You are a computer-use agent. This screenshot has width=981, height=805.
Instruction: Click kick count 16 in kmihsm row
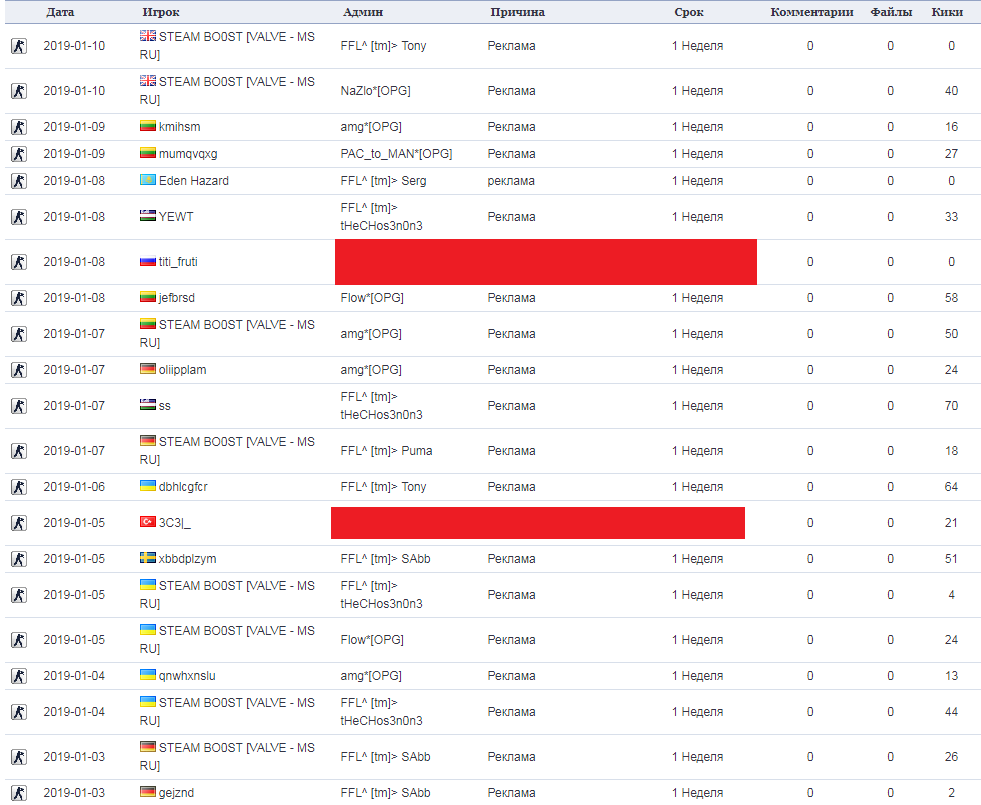[951, 127]
